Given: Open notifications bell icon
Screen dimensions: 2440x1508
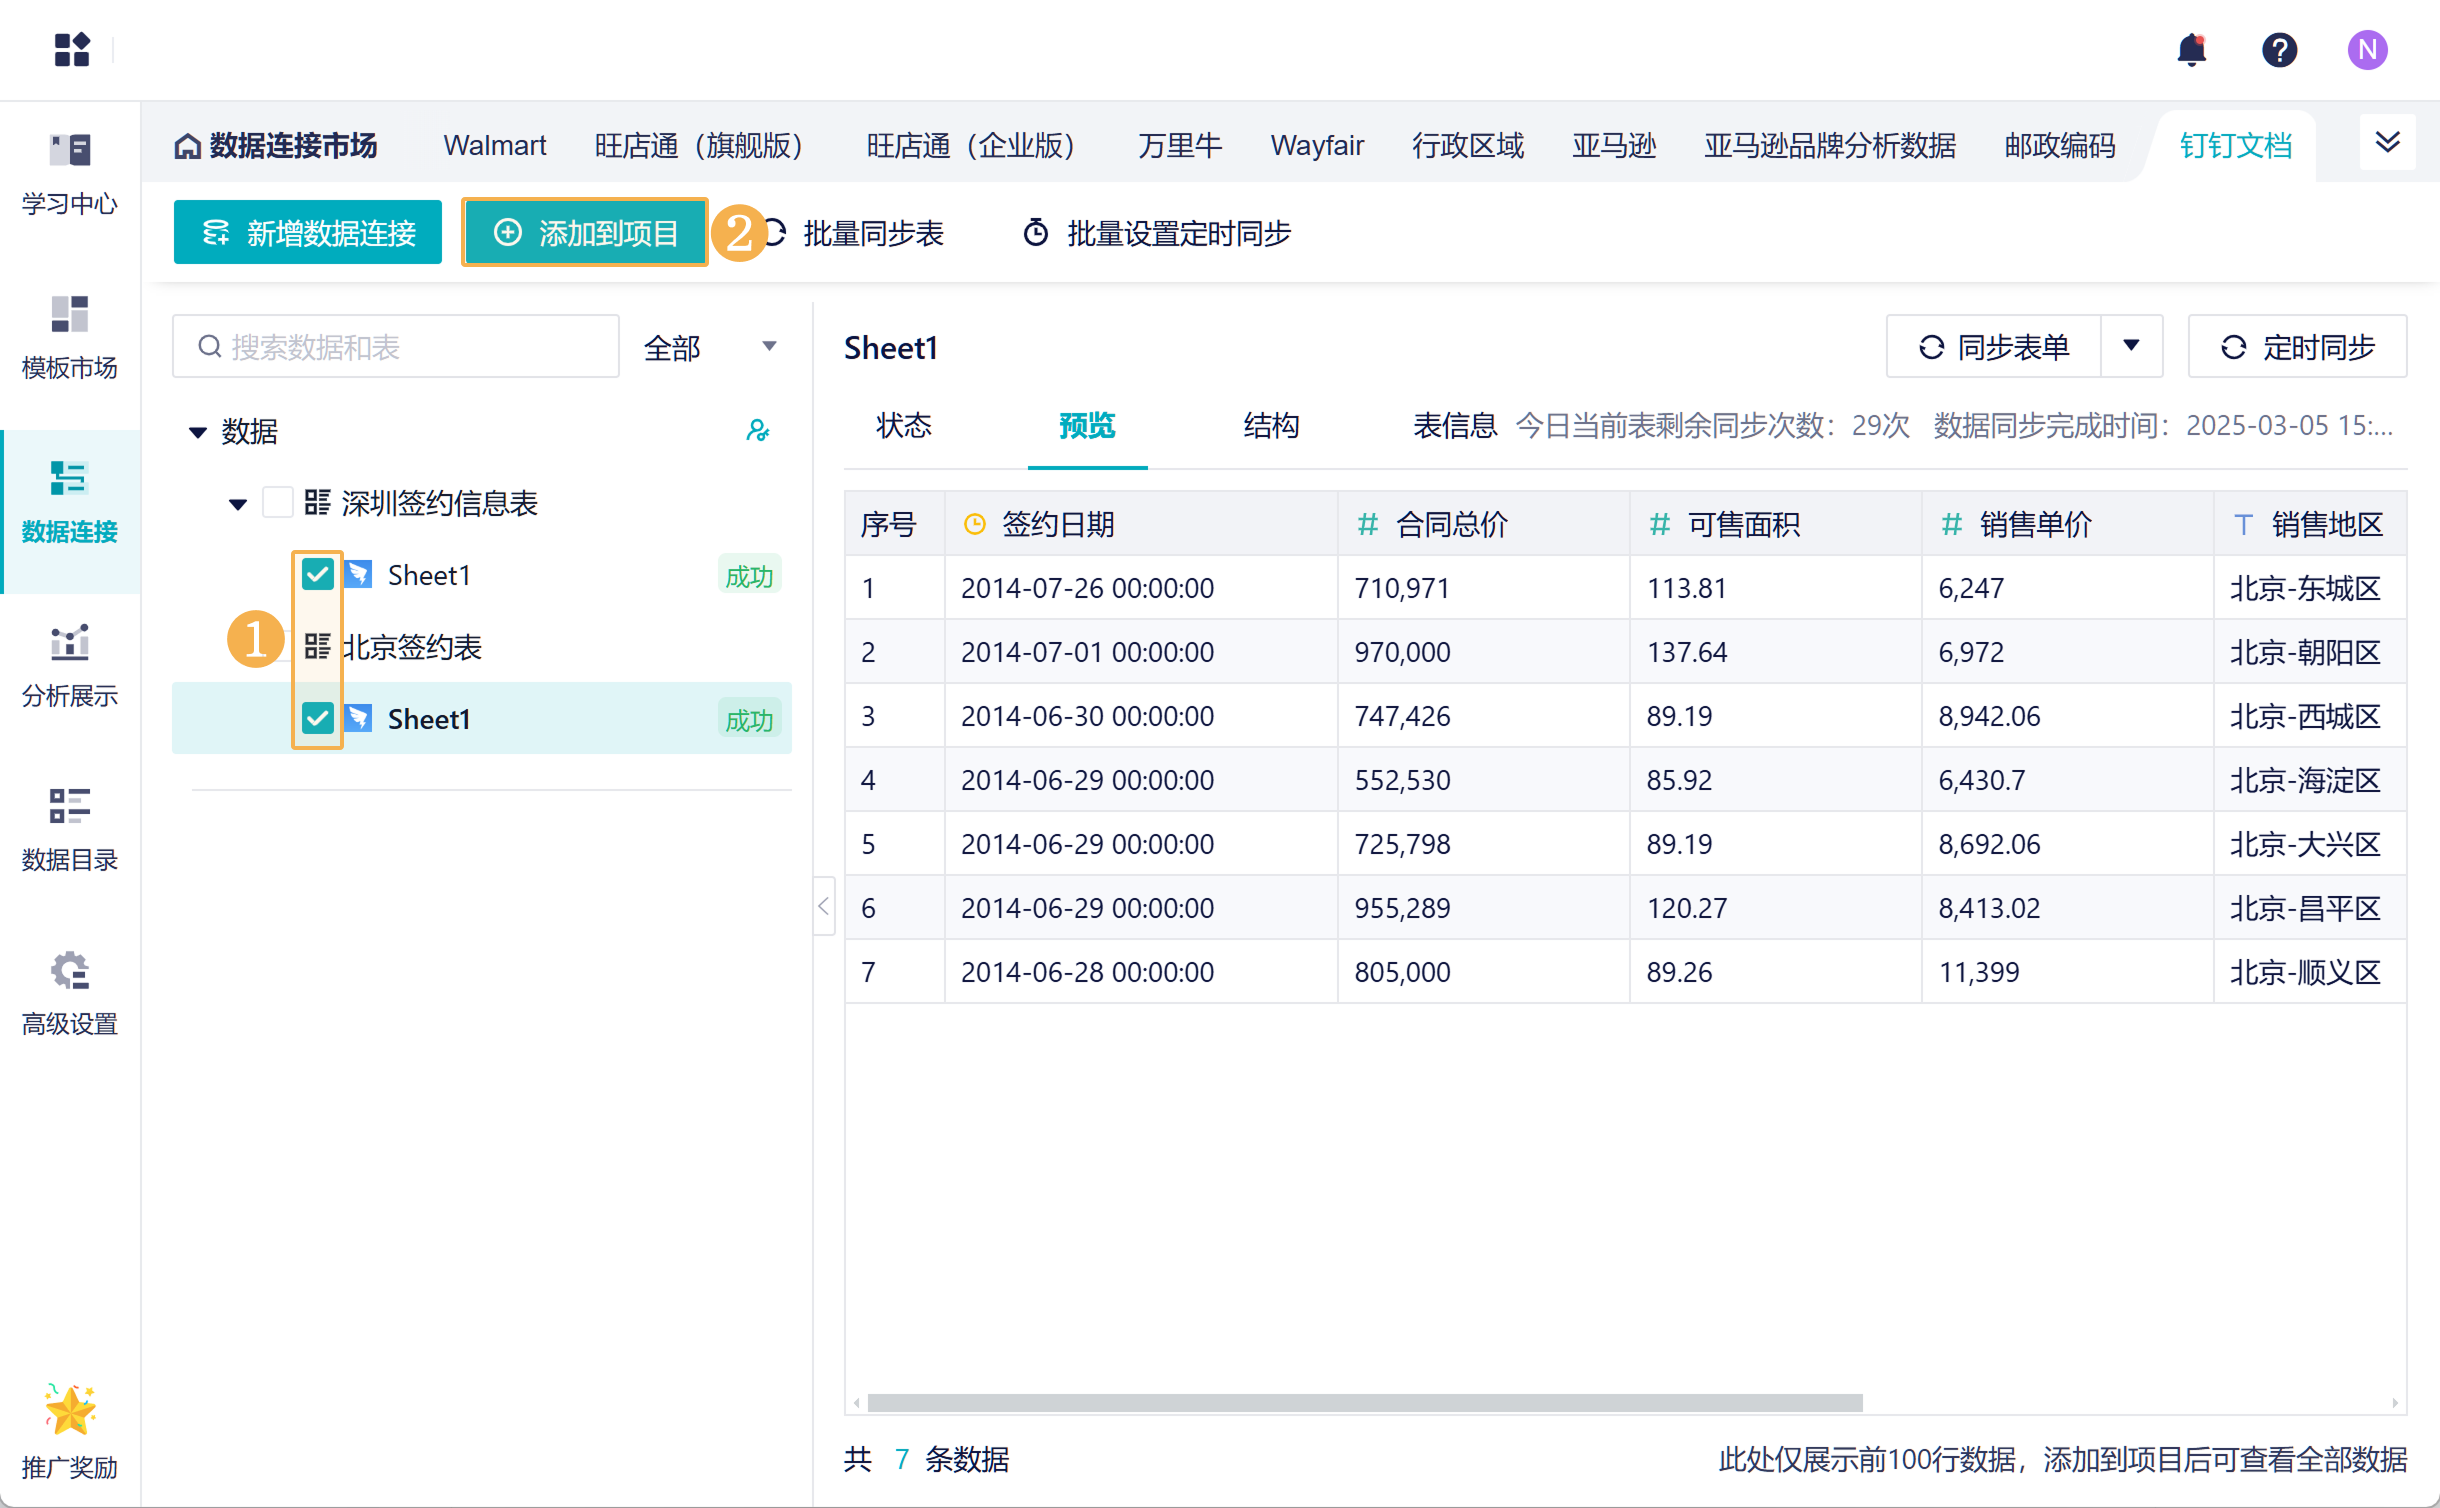Looking at the screenshot, I should click(2191, 49).
